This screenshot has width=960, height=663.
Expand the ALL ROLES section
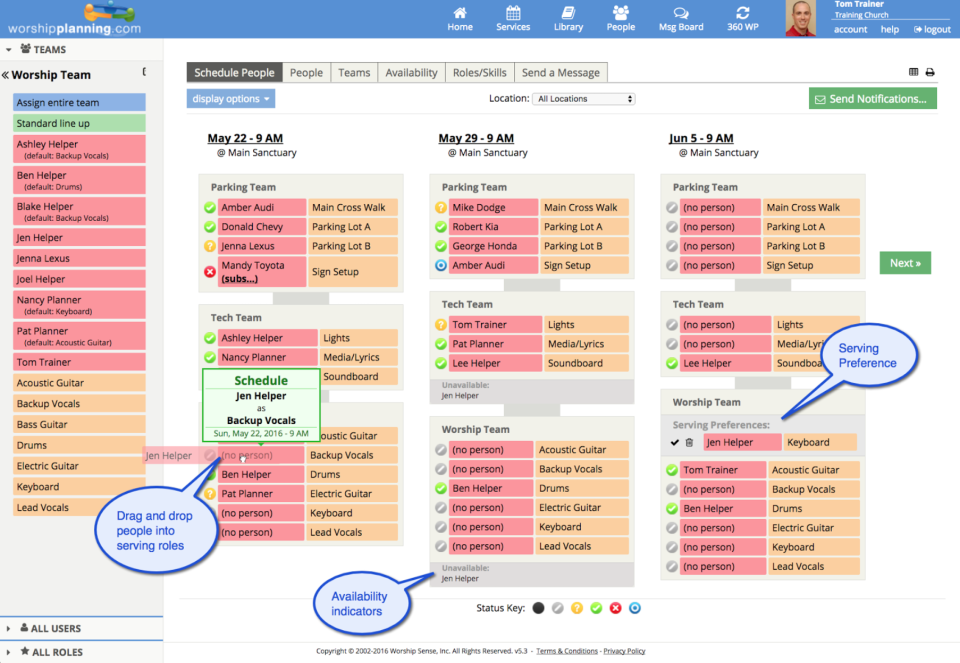click(9, 652)
